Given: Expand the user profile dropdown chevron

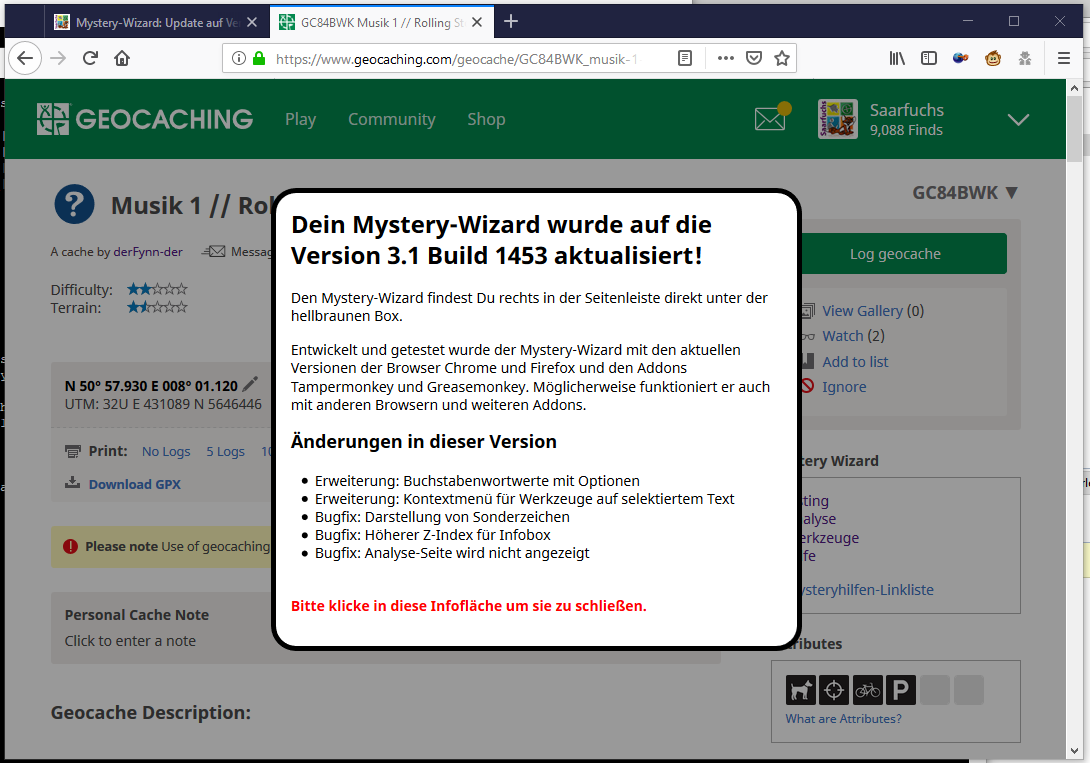Looking at the screenshot, I should coord(1018,120).
